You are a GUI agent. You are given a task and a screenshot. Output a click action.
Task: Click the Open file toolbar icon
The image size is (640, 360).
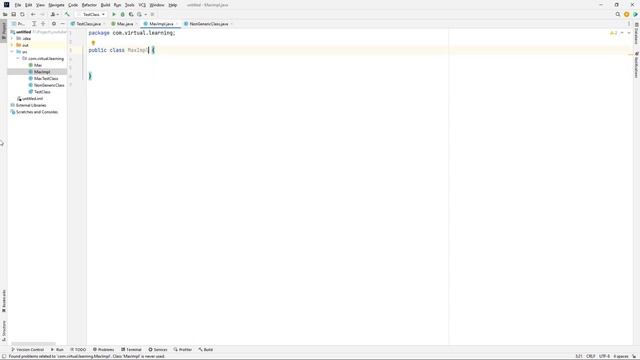tap(5, 14)
